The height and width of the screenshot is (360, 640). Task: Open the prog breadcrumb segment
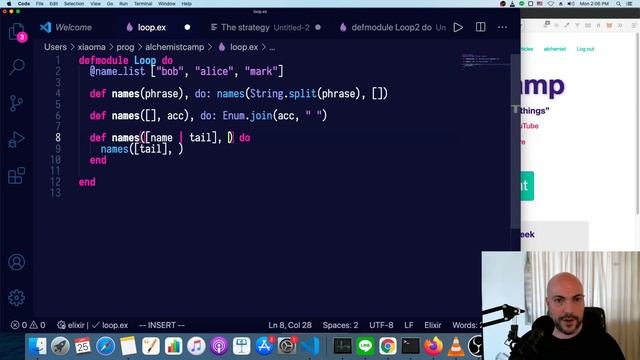(125, 47)
